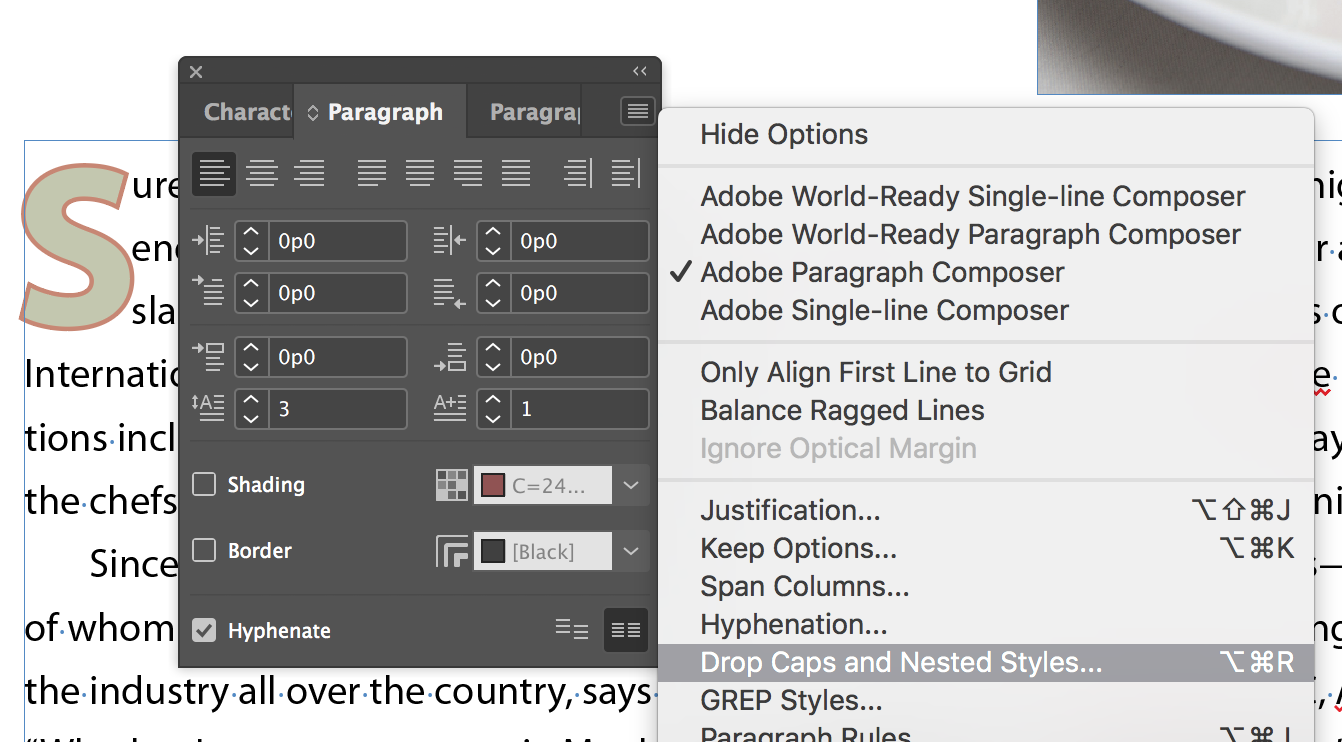This screenshot has height=742, width=1342.
Task: Enable the Shading checkbox
Action: pos(204,485)
